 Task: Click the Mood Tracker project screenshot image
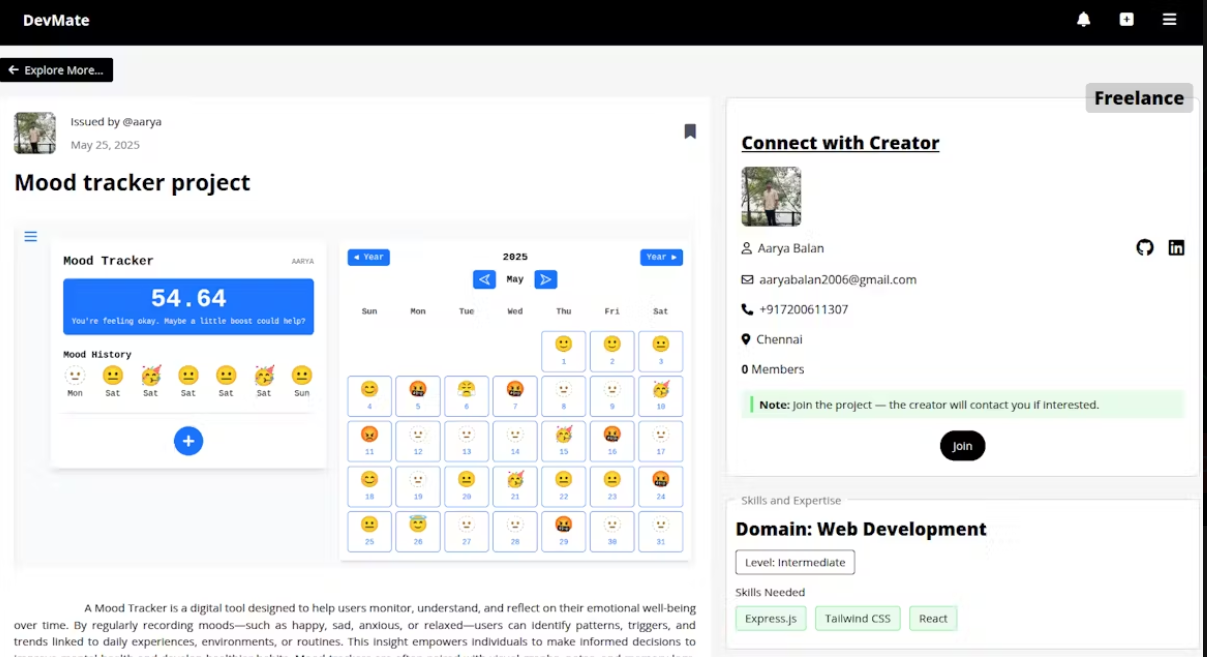354,393
